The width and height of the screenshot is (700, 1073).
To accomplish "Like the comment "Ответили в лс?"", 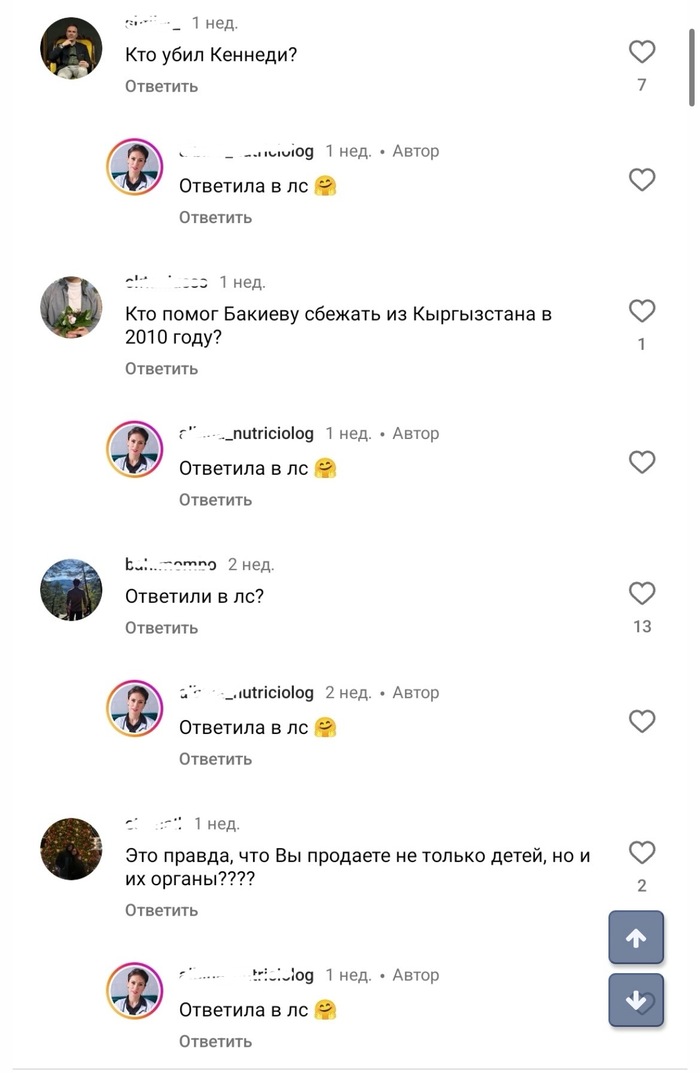I will pyautogui.click(x=641, y=594).
